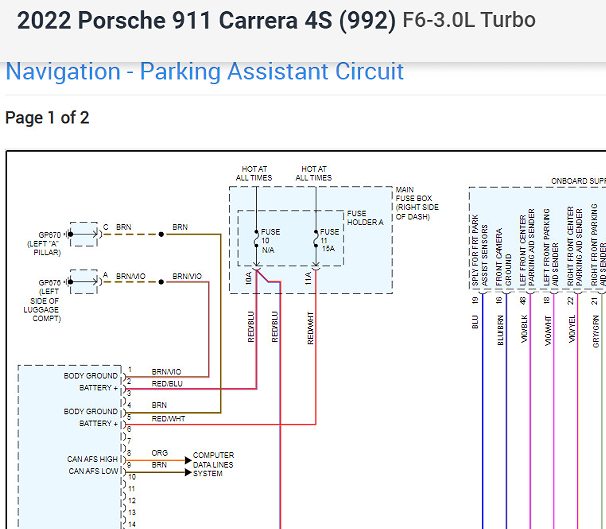The height and width of the screenshot is (529, 606).
Task: Click the VIO/YEL wire label
Action: click(572, 329)
